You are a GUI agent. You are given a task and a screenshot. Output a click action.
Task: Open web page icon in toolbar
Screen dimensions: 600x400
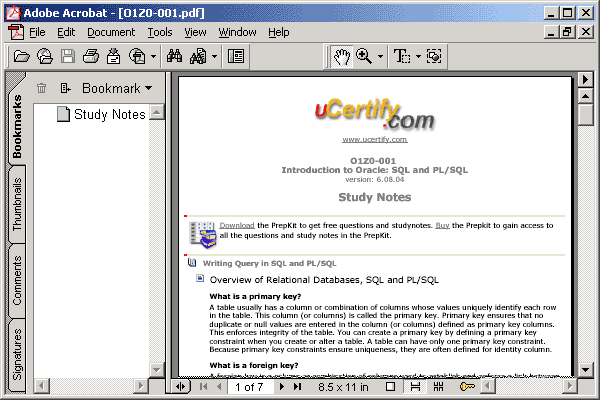pyautogui.click(x=45, y=56)
